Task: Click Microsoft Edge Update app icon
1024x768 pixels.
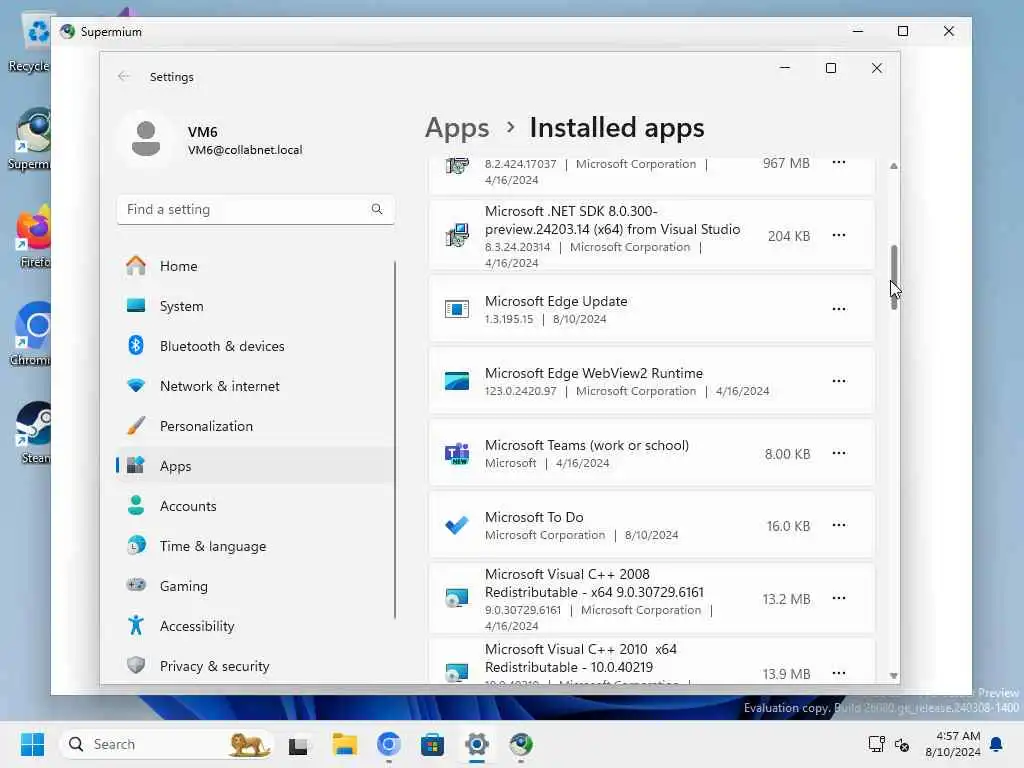Action: tap(457, 309)
